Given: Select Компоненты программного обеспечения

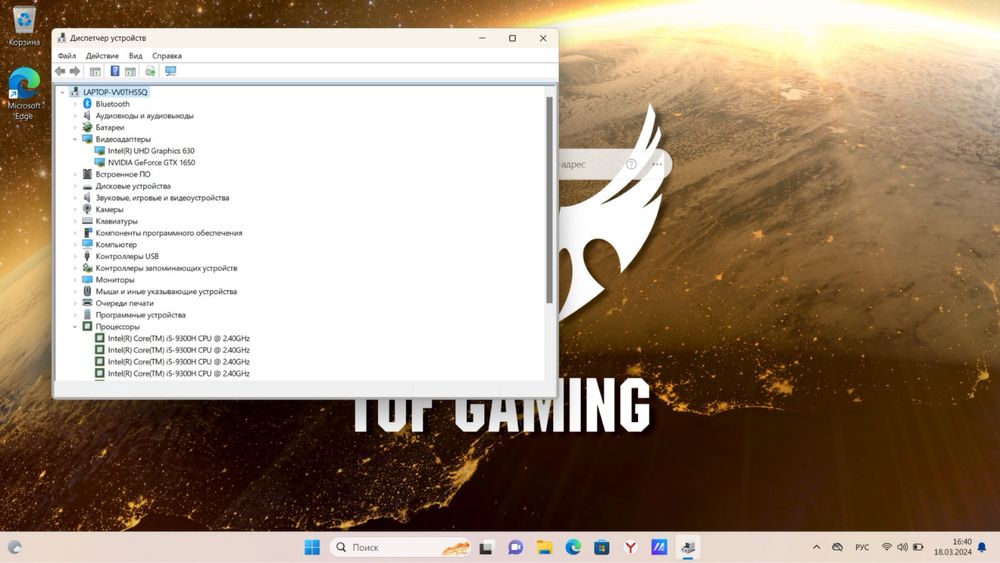Looking at the screenshot, I should click(x=169, y=233).
